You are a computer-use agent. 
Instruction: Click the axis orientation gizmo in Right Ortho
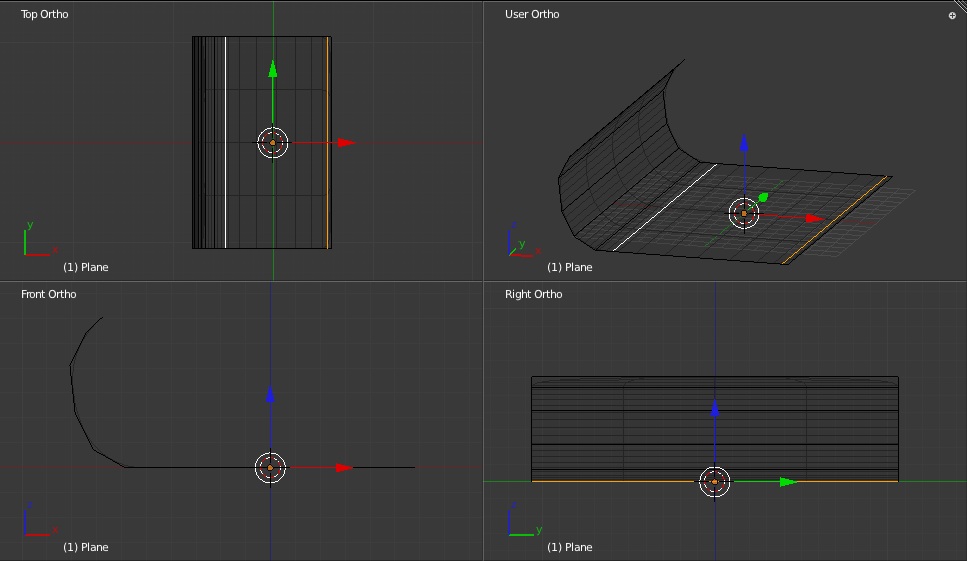tap(525, 519)
